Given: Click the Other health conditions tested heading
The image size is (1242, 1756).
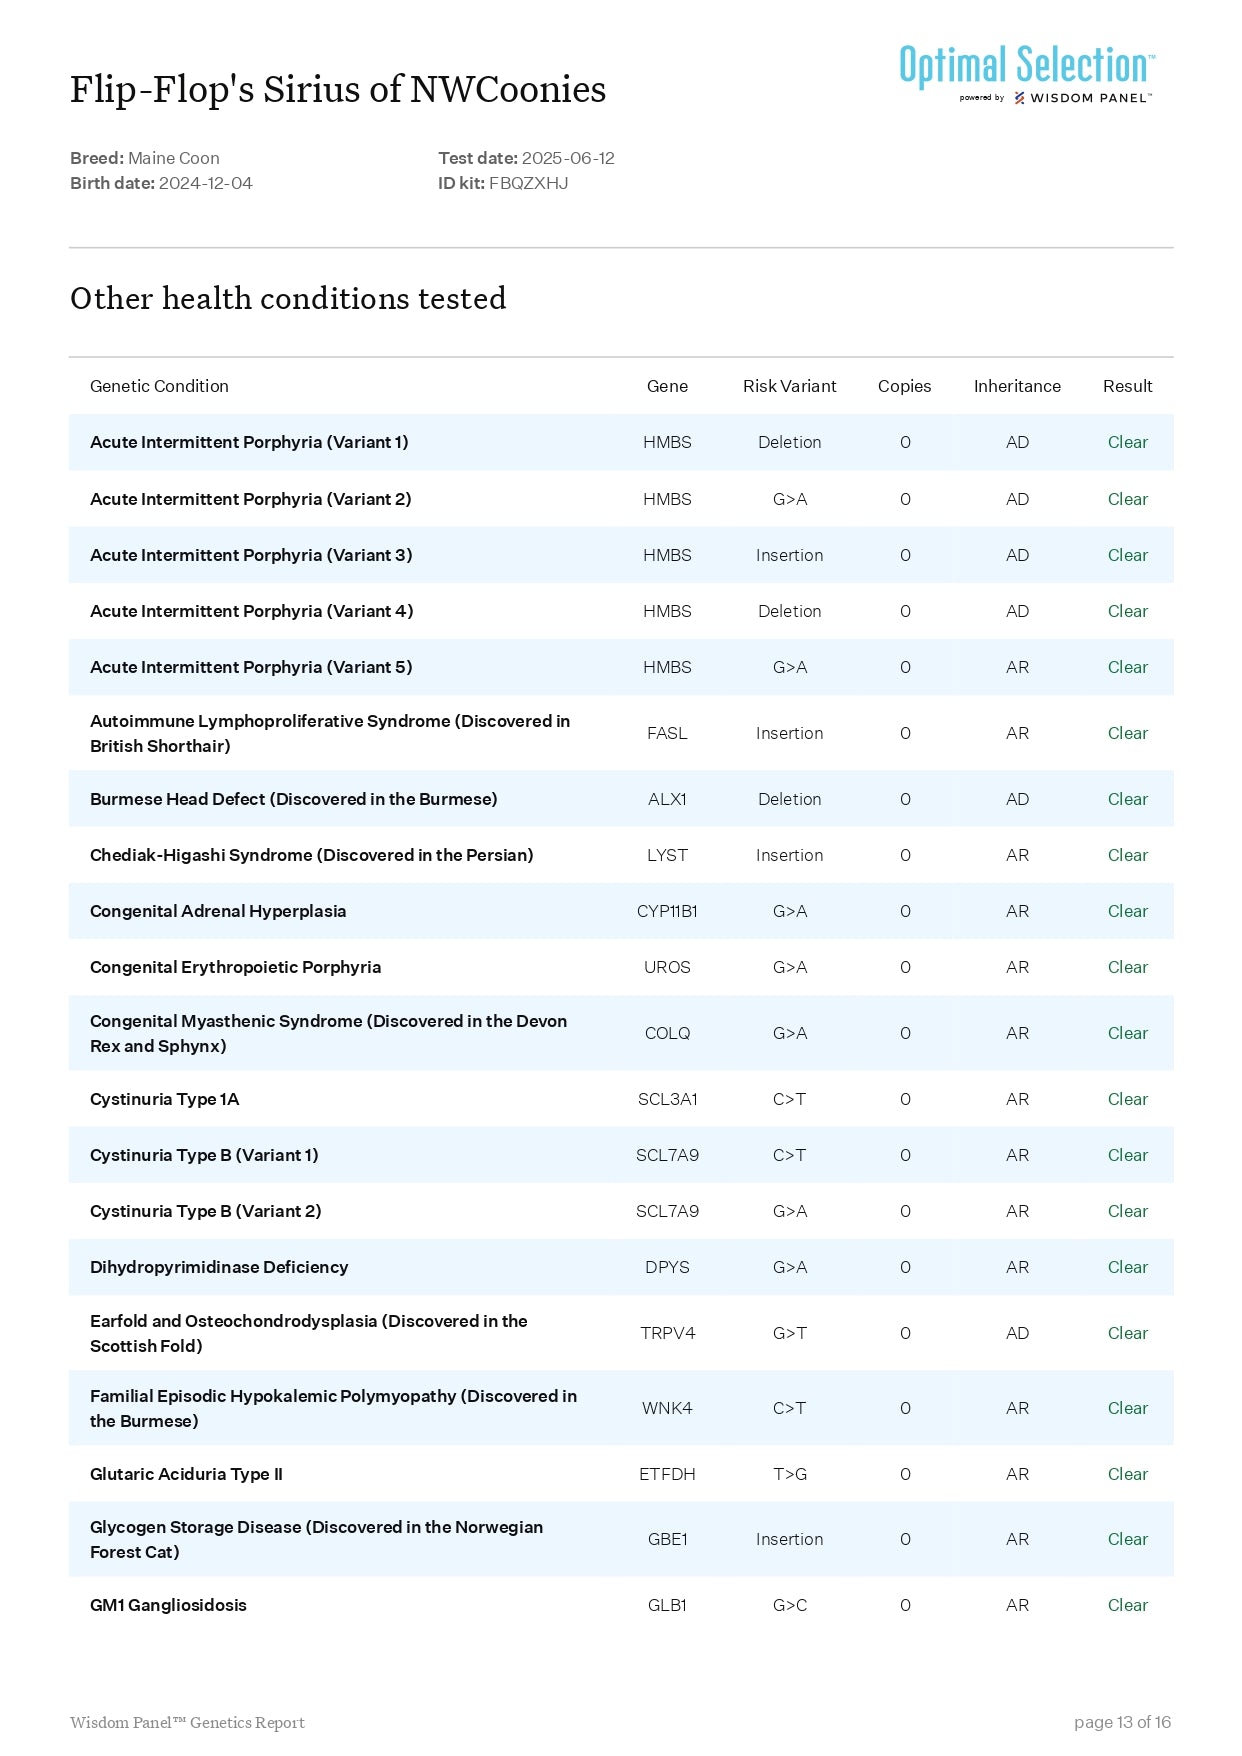Looking at the screenshot, I should coord(288,299).
